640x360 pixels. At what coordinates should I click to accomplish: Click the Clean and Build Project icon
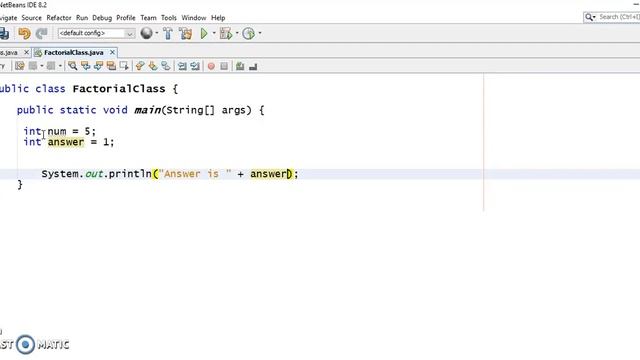click(185, 33)
